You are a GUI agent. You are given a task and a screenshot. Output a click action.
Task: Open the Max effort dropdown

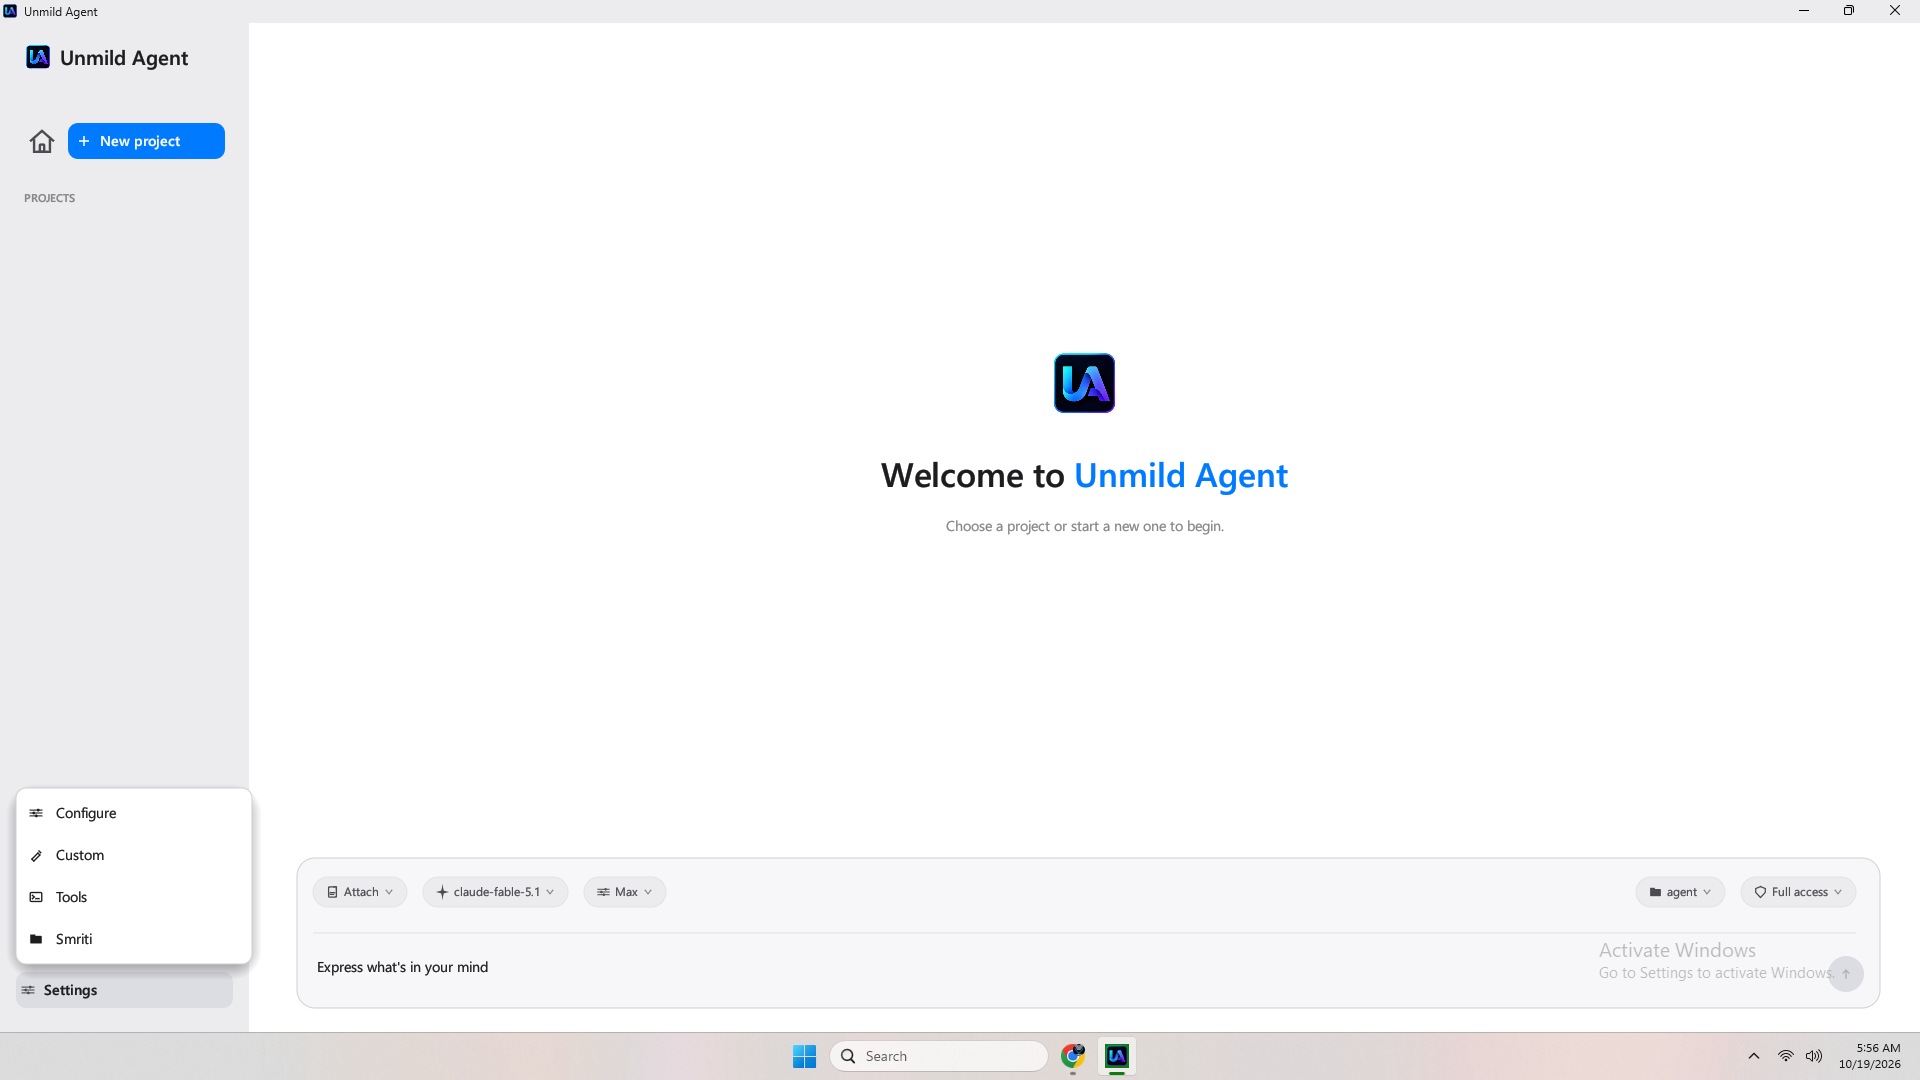(x=625, y=892)
